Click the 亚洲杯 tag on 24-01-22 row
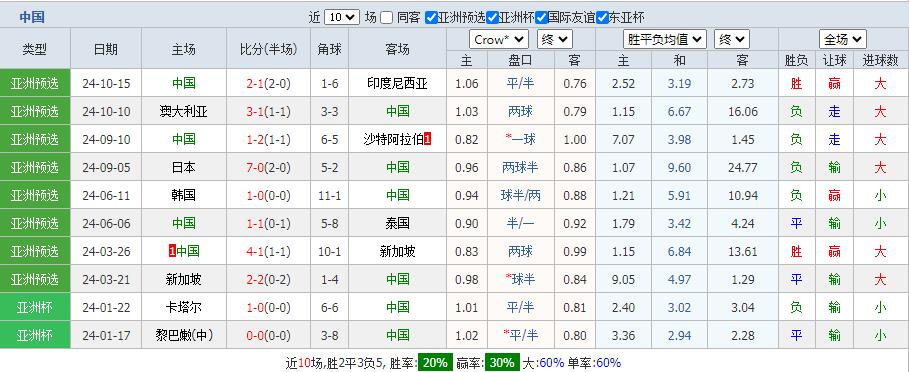This screenshot has height=372, width=909. (35, 307)
